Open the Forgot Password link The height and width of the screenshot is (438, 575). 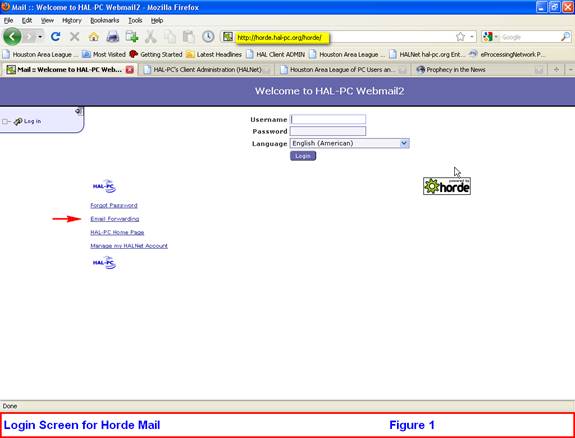114,205
